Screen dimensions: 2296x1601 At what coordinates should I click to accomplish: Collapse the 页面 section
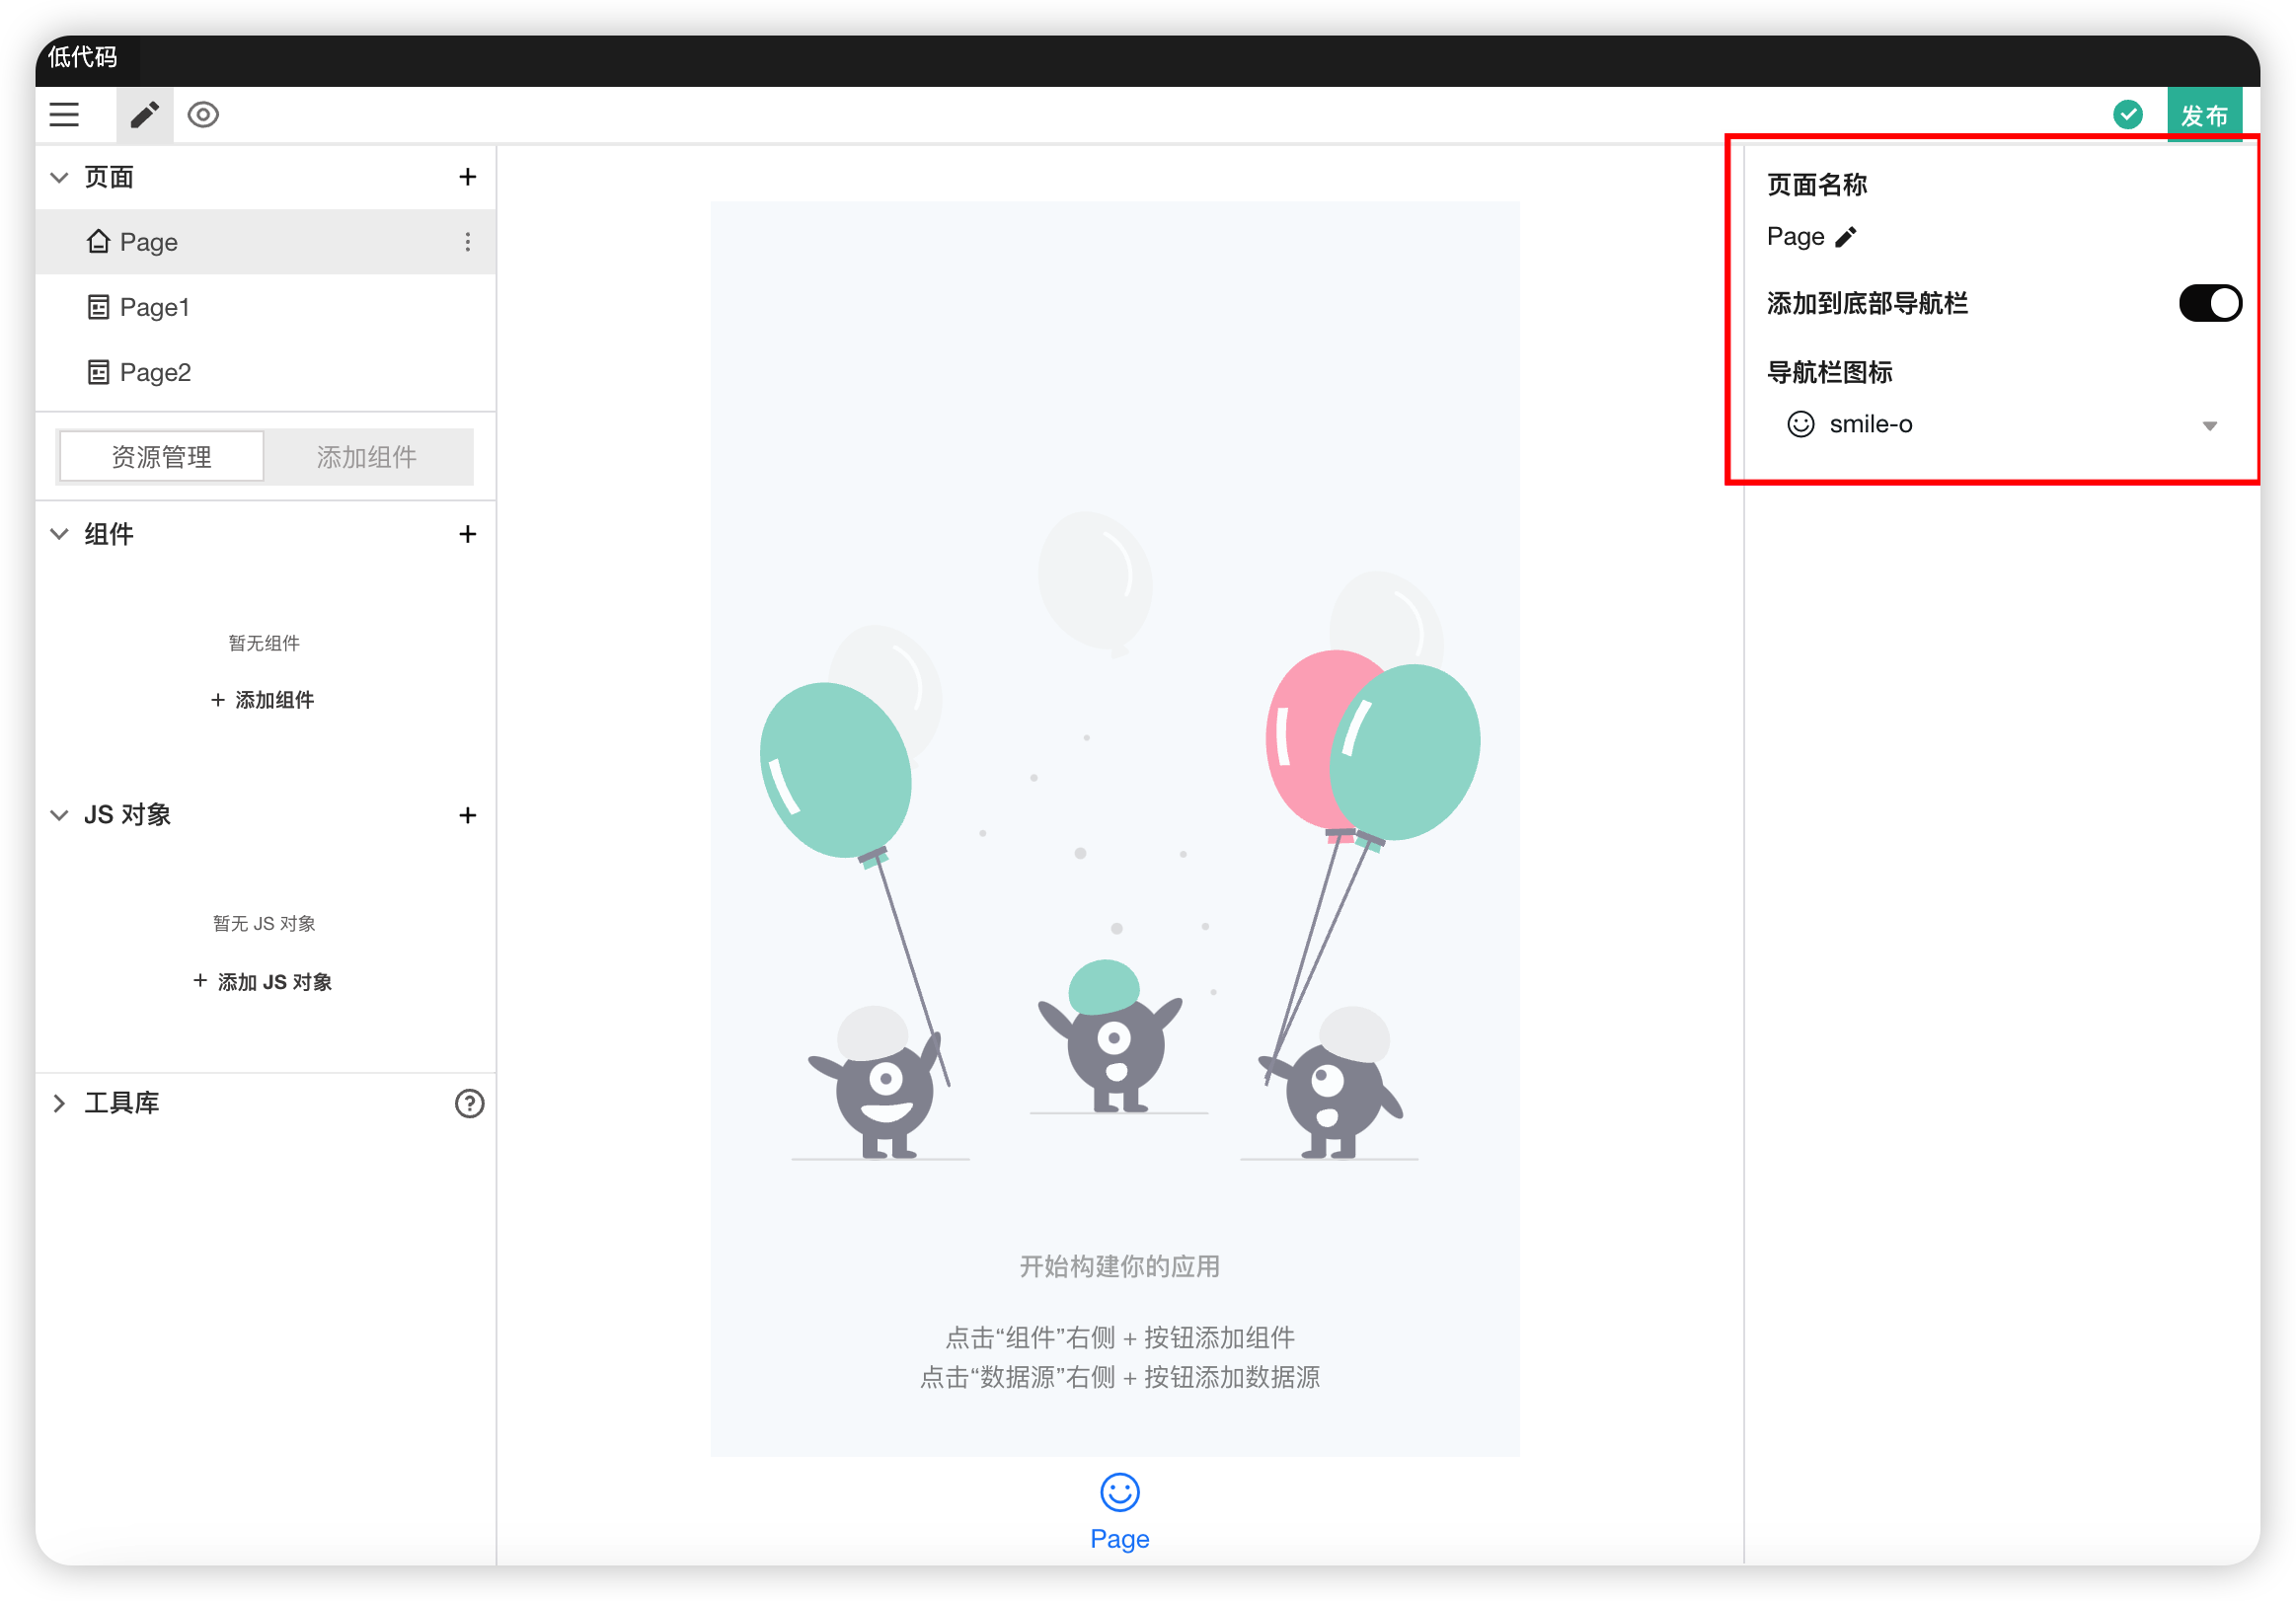point(60,177)
